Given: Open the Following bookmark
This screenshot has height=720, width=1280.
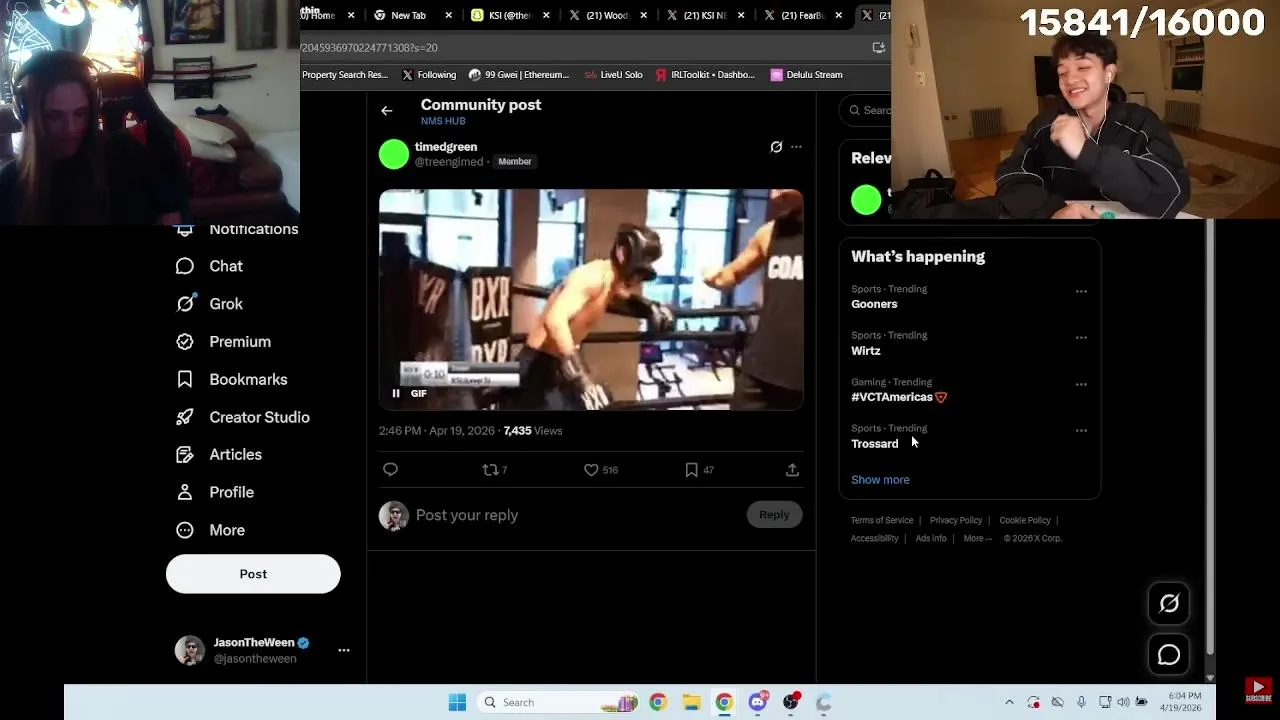Looking at the screenshot, I should 428,75.
